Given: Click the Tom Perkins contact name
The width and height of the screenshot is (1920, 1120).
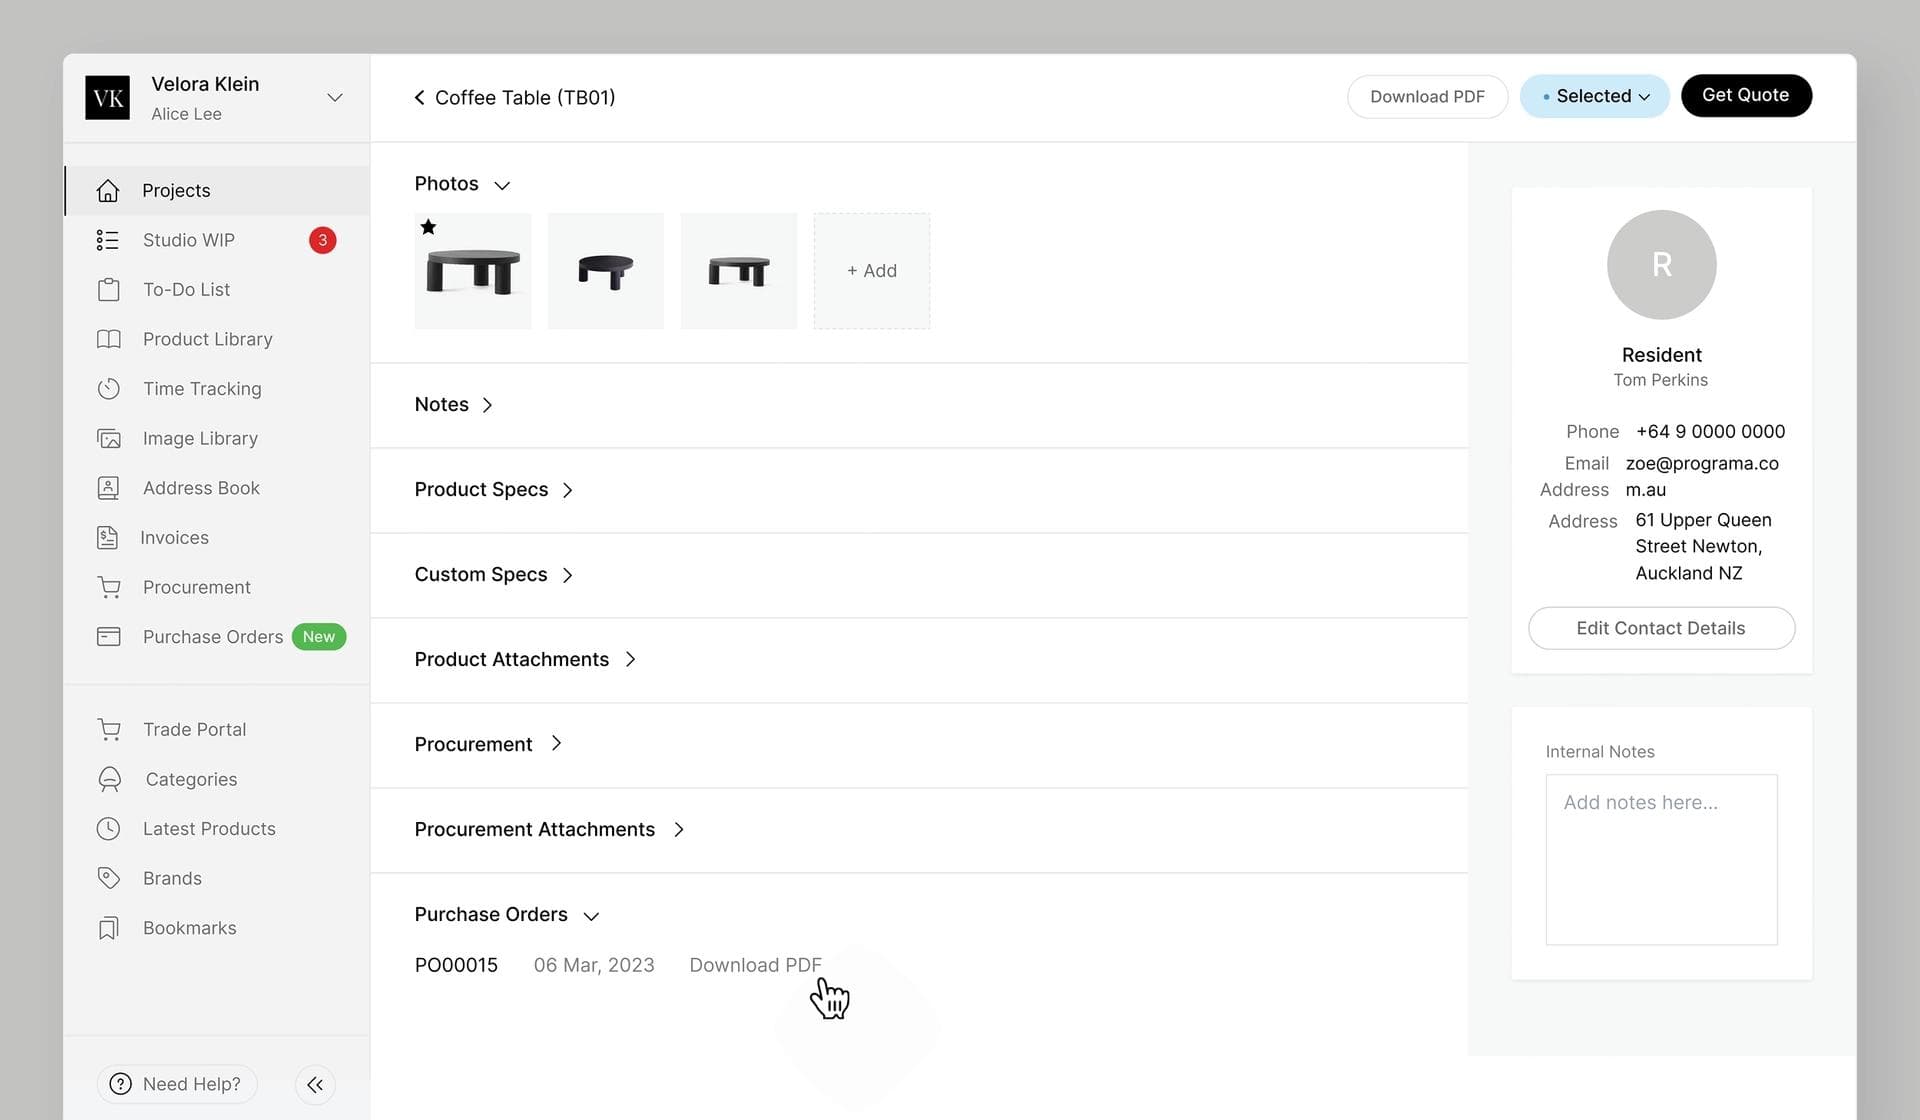Looking at the screenshot, I should 1660,380.
